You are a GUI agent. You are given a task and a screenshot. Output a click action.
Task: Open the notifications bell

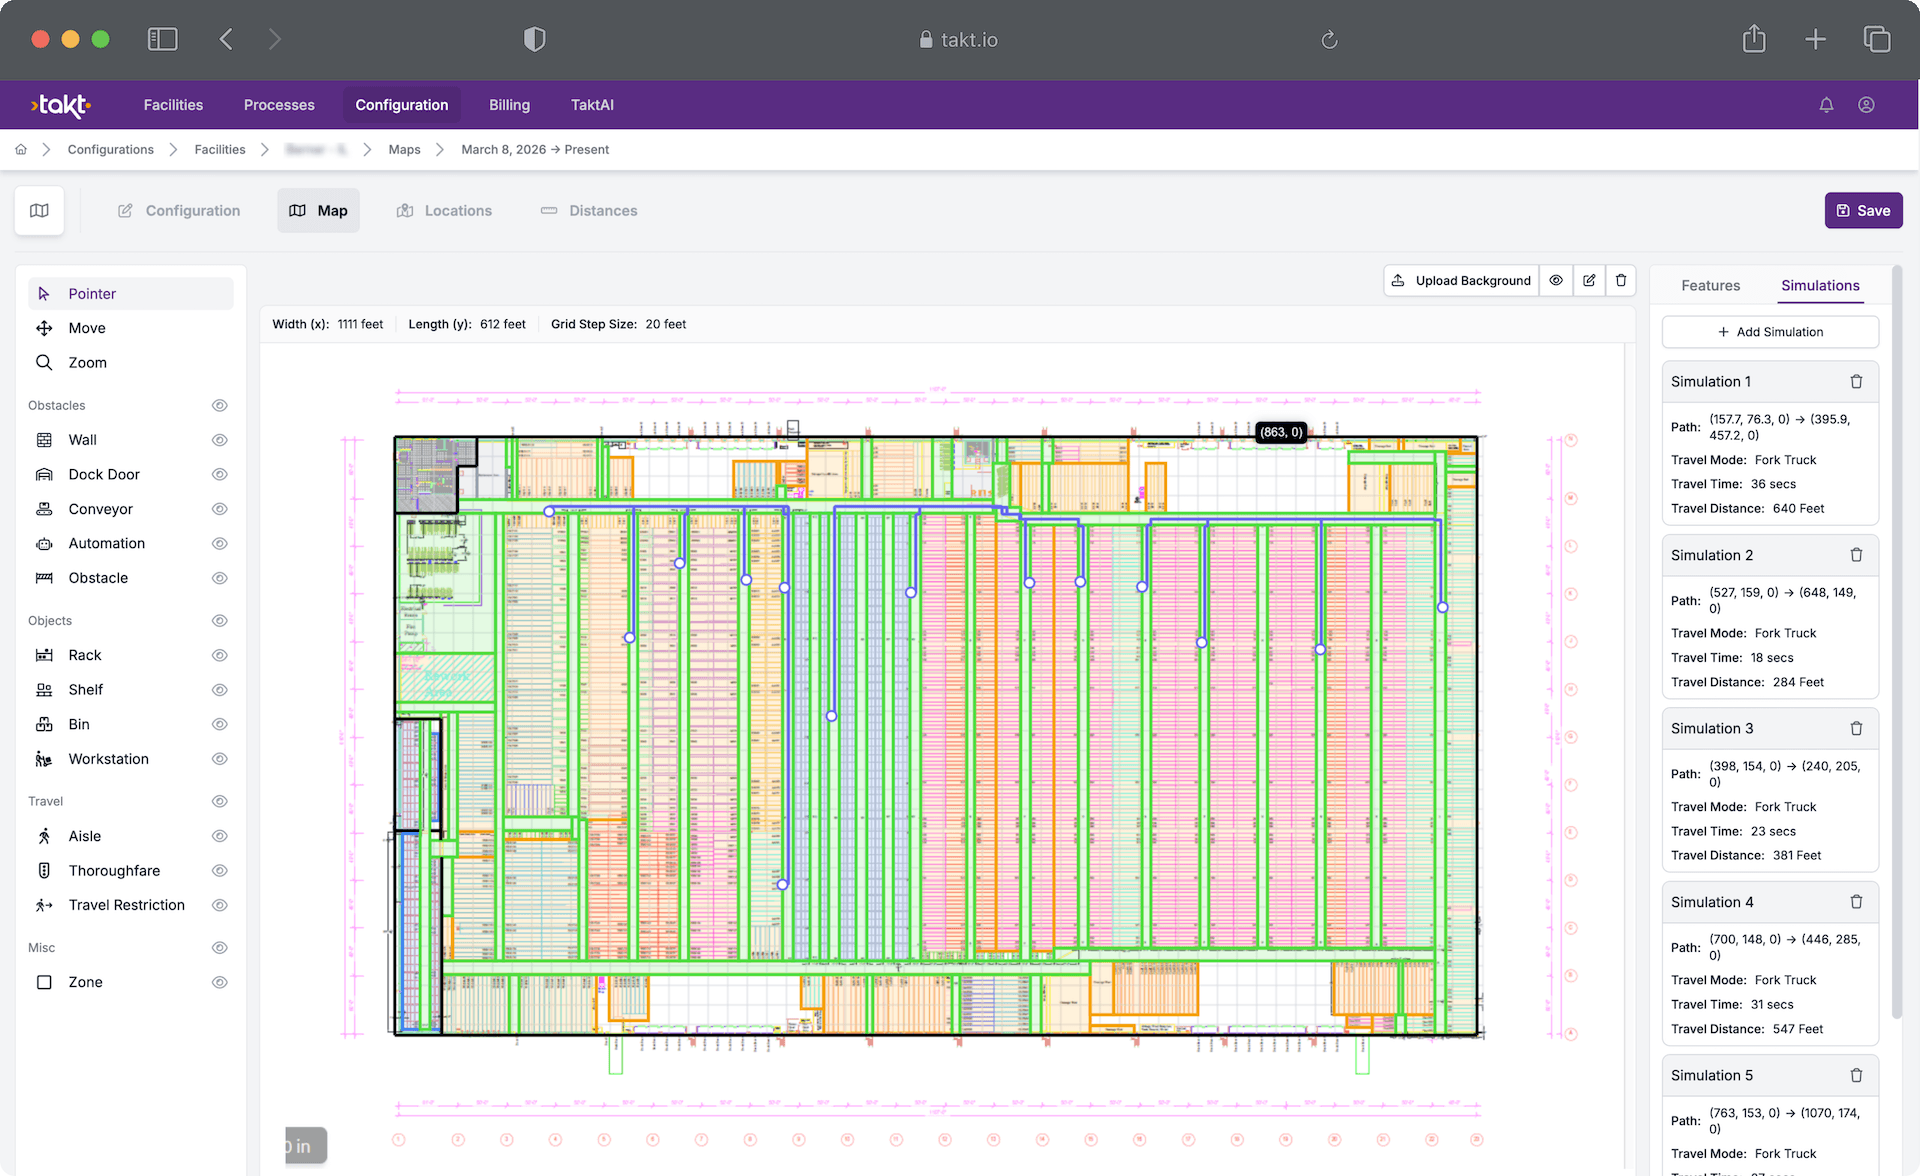(x=1826, y=105)
